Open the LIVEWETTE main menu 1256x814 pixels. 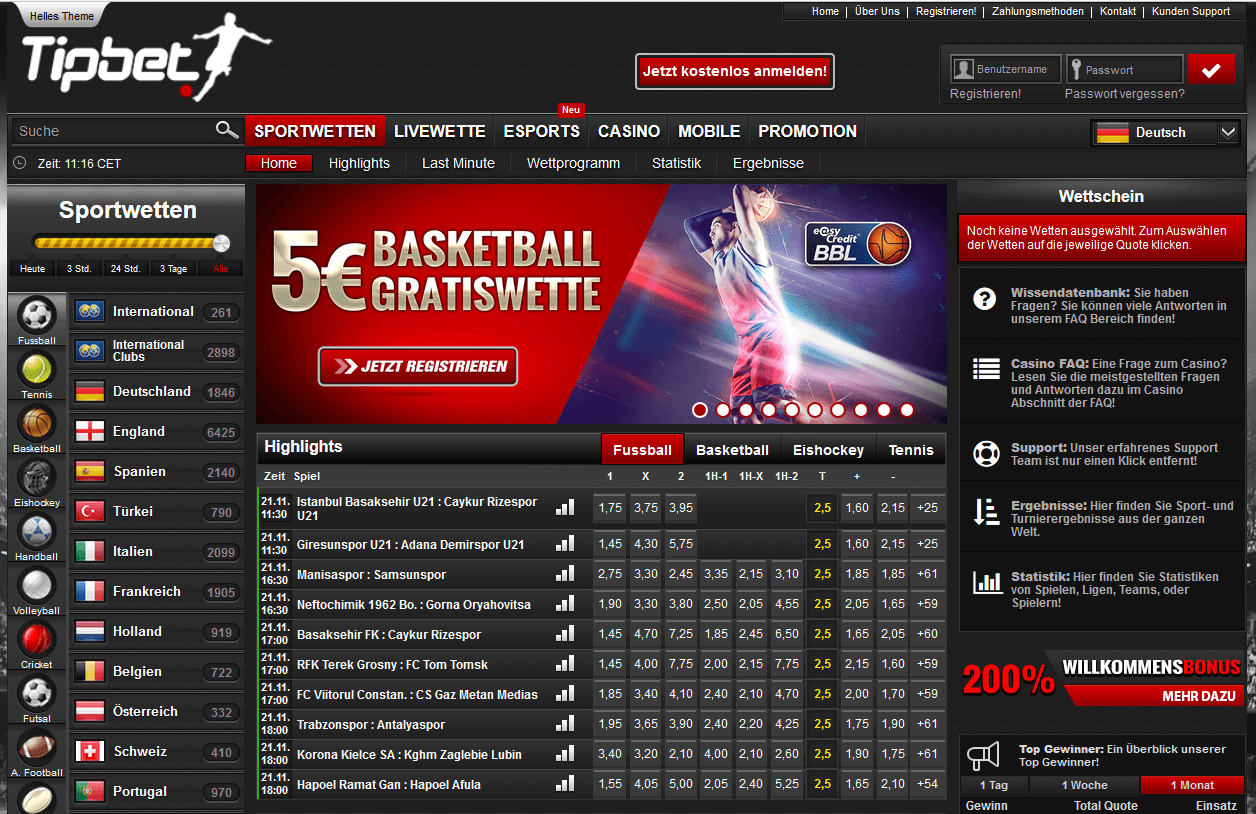click(440, 131)
